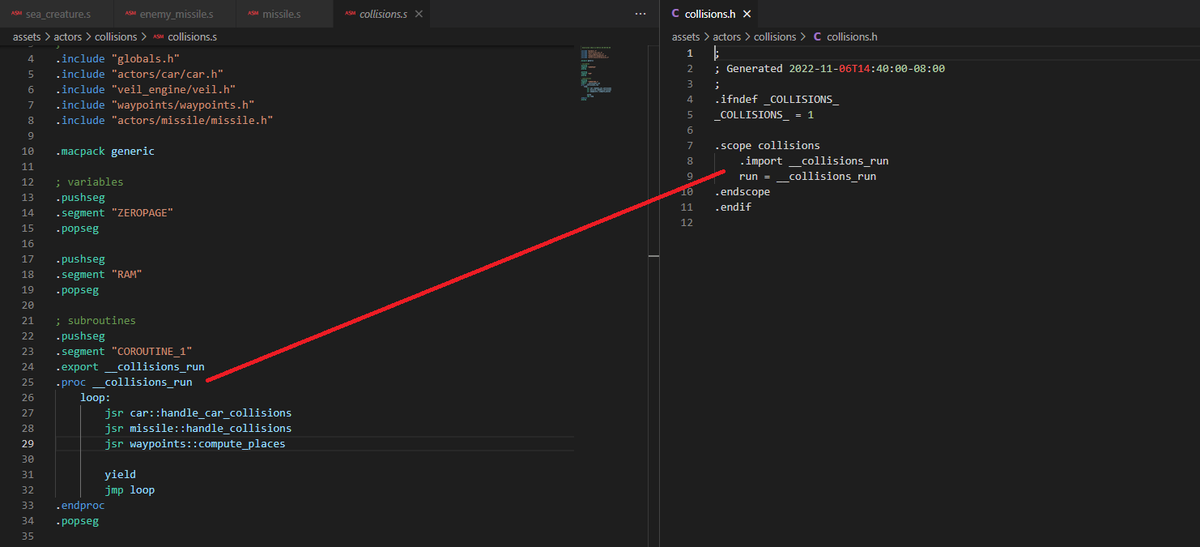Click the .endif line in collisions.h
The height and width of the screenshot is (547, 1200).
(733, 207)
